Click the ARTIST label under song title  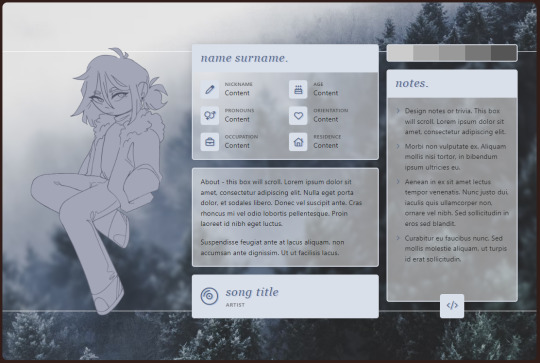[x=235, y=305]
